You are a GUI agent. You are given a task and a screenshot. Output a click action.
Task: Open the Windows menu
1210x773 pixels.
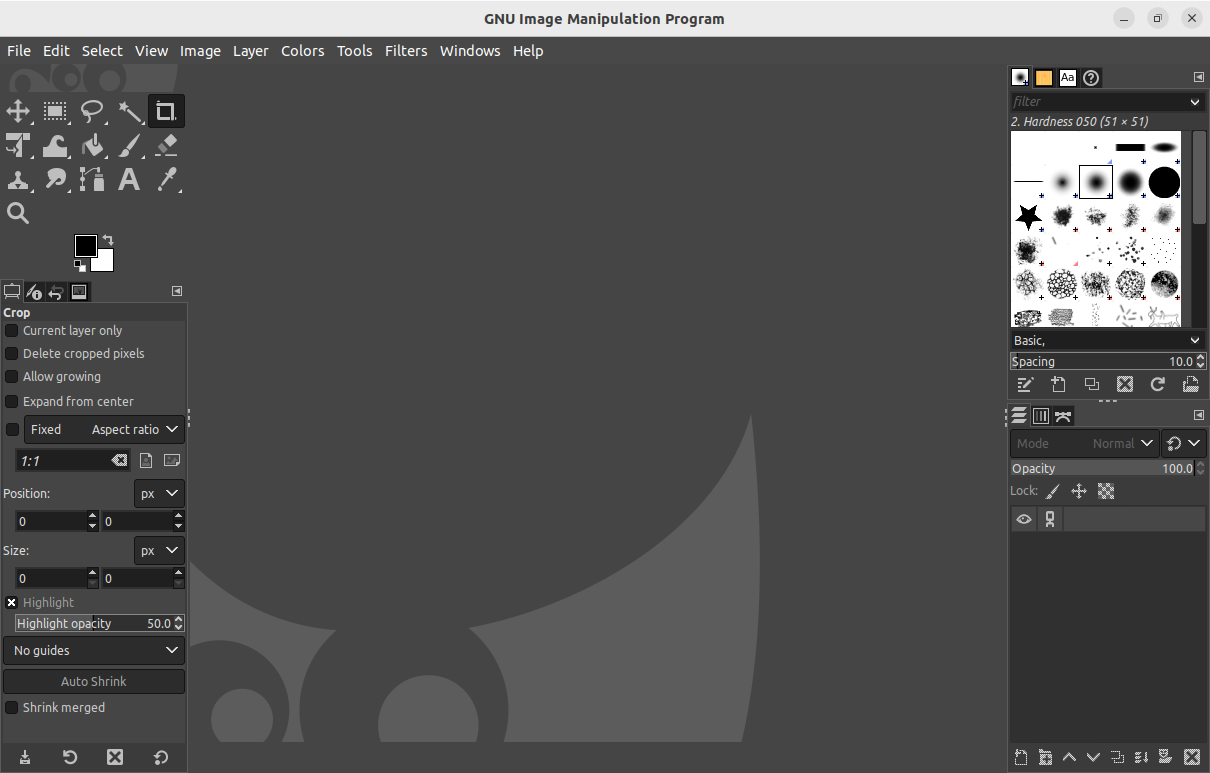470,51
